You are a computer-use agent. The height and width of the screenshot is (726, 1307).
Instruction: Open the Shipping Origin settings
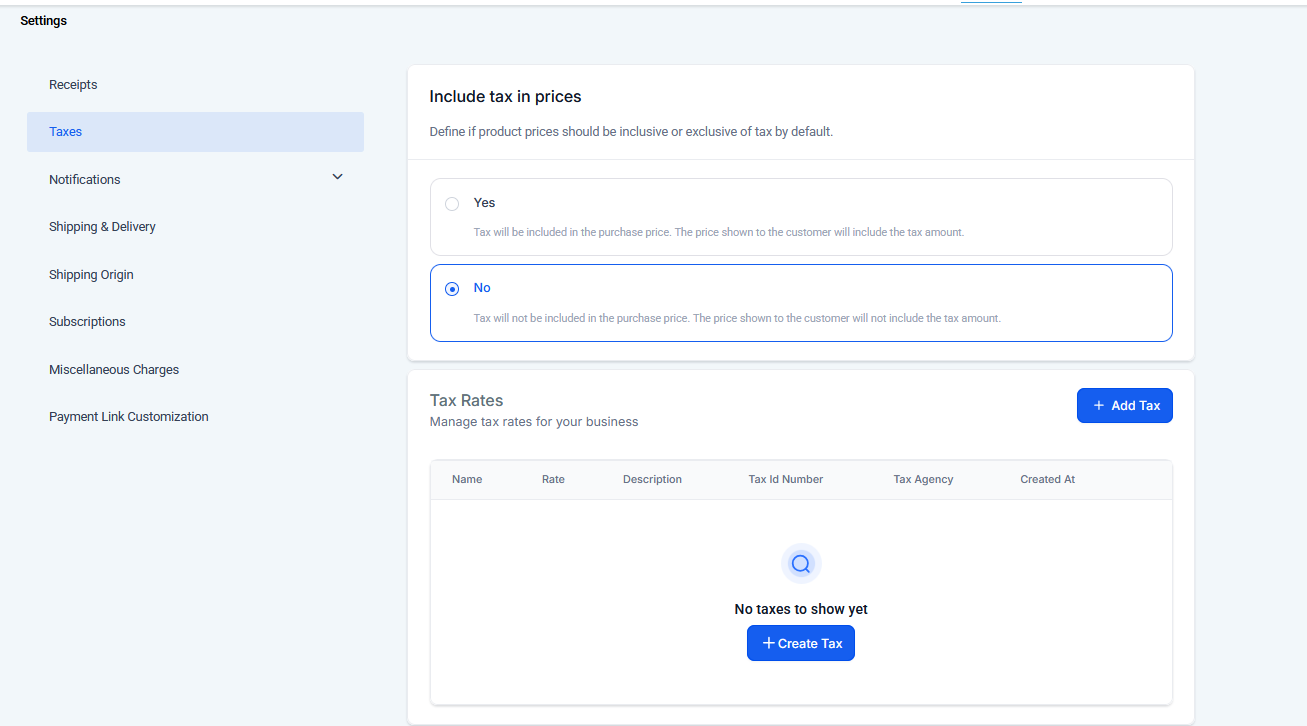[91, 275]
